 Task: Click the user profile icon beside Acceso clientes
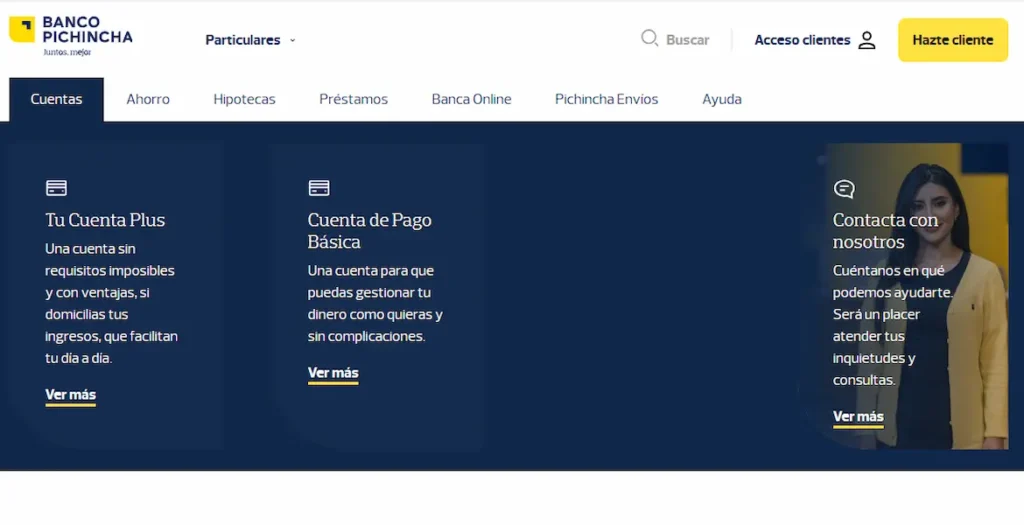click(867, 40)
